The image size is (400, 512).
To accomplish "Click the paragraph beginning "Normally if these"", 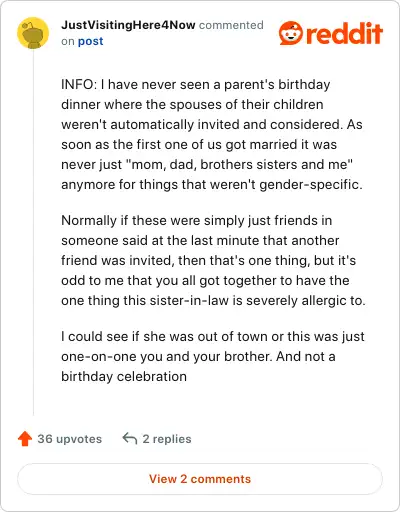I will pyautogui.click(x=213, y=260).
